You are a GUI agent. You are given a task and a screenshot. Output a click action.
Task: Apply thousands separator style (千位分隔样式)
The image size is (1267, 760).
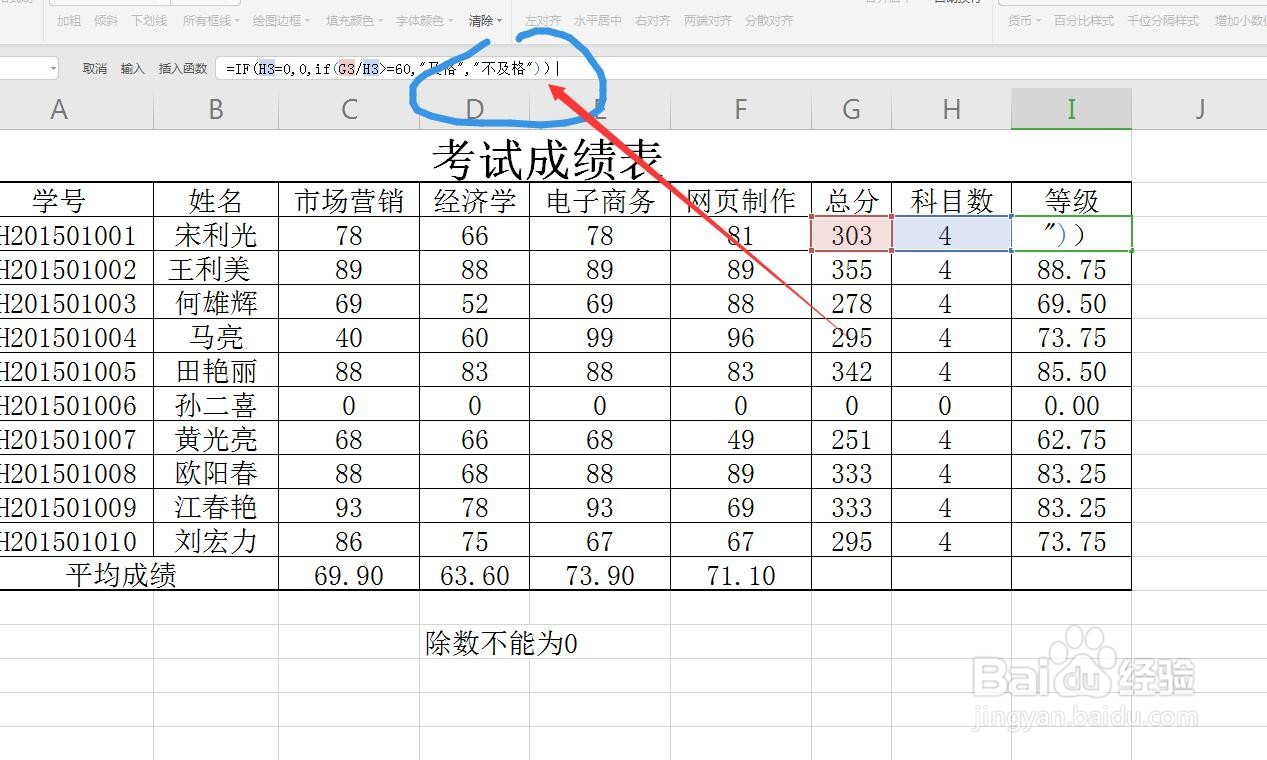coord(1162,20)
